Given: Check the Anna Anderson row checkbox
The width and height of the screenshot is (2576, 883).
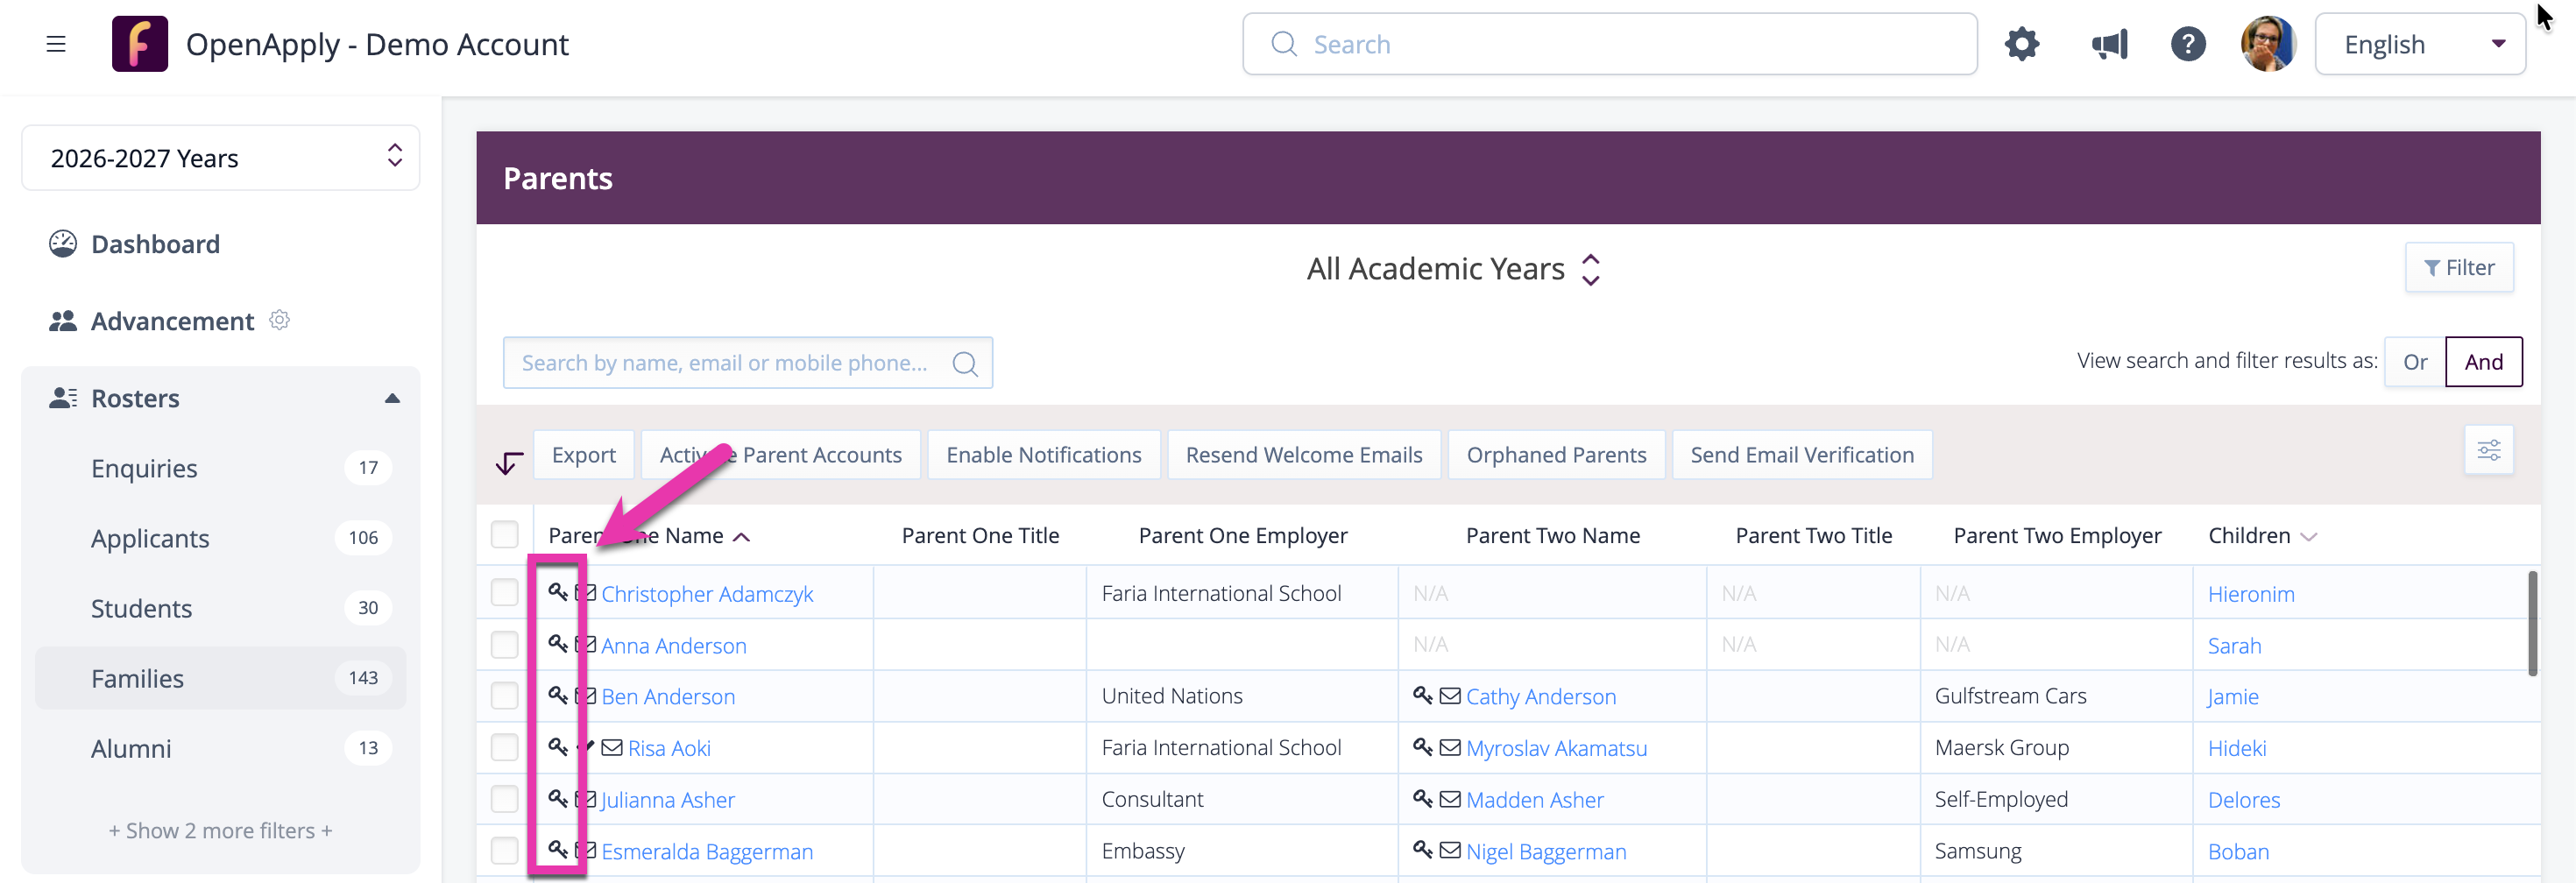Looking at the screenshot, I should pyautogui.click(x=504, y=644).
